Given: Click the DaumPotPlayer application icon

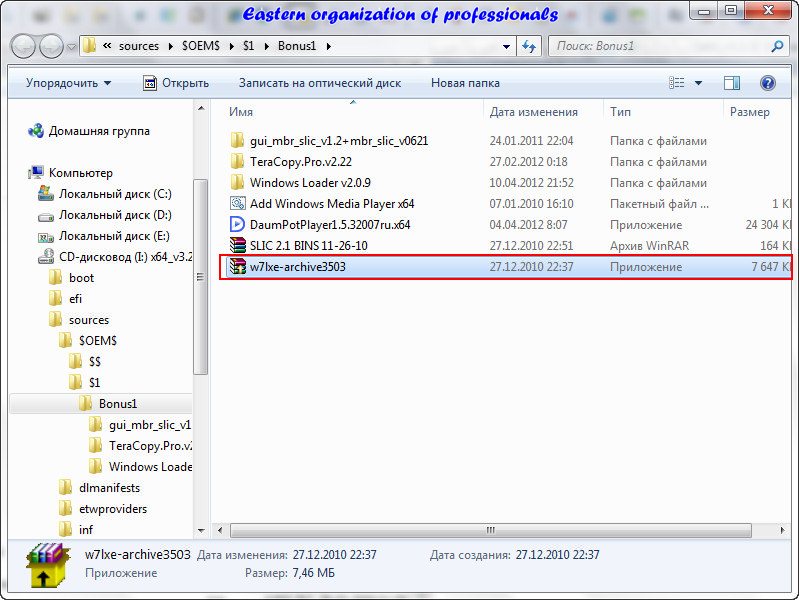Looking at the screenshot, I should (237, 225).
